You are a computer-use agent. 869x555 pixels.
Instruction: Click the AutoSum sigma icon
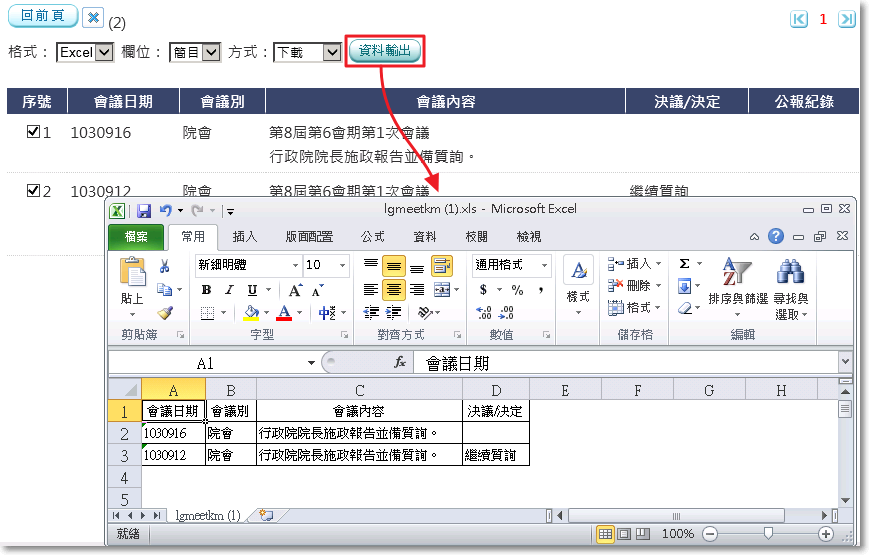pyautogui.click(x=685, y=264)
